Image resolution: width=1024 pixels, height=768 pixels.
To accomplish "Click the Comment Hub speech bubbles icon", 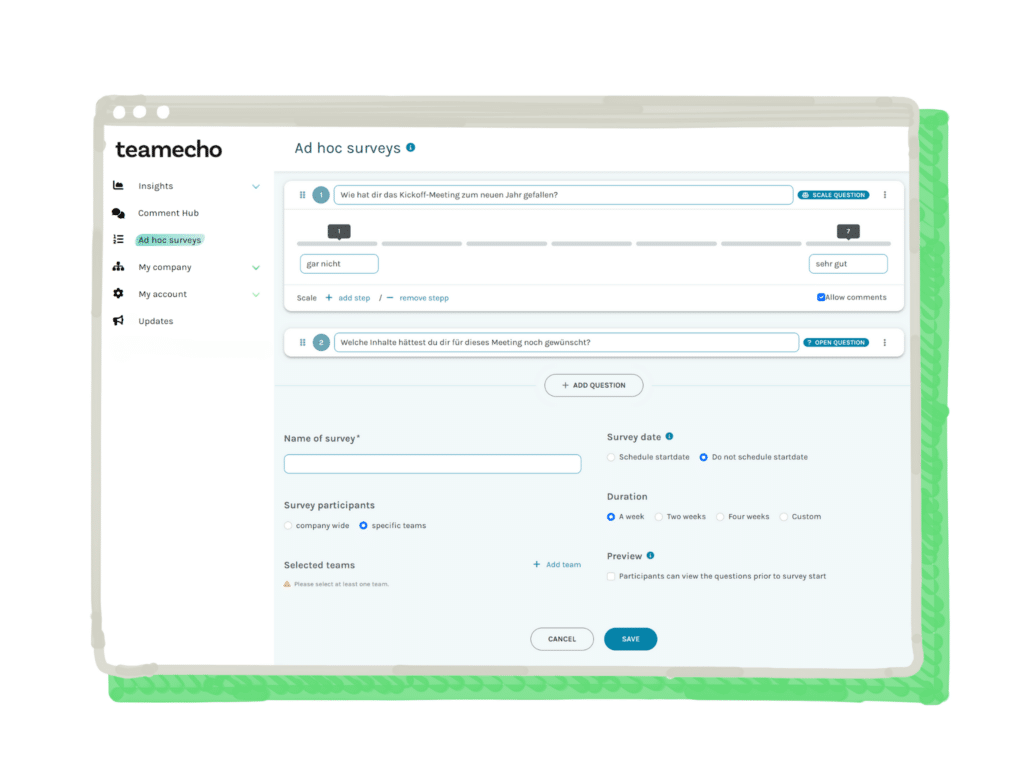I will pos(118,213).
